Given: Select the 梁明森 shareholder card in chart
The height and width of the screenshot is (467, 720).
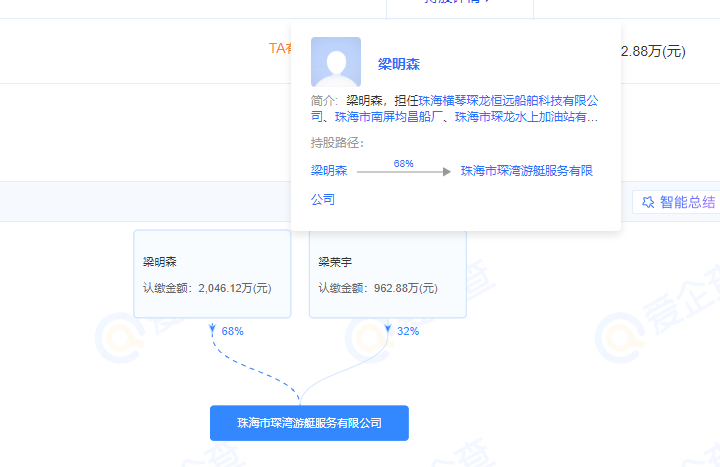Looking at the screenshot, I should pos(212,274).
